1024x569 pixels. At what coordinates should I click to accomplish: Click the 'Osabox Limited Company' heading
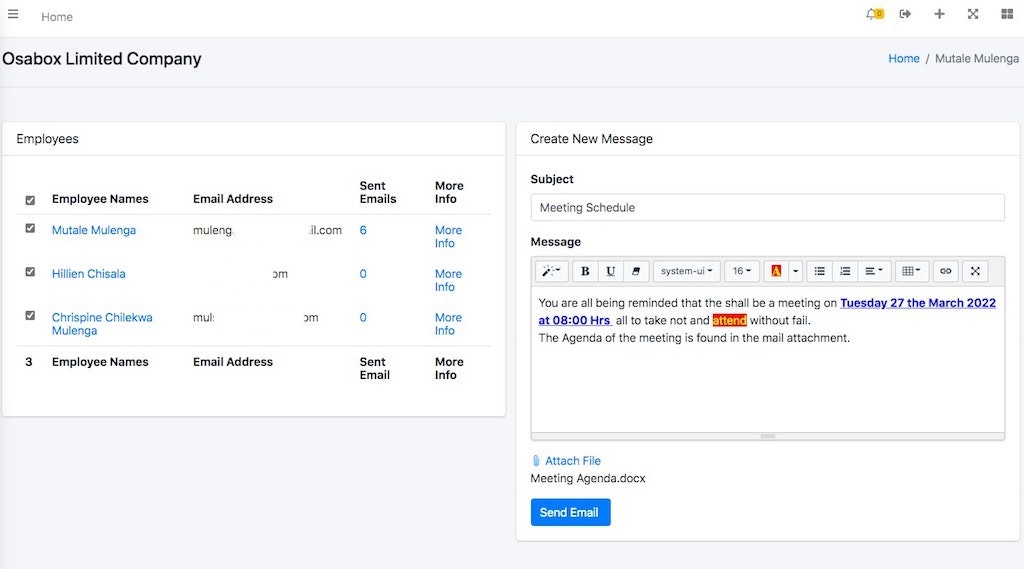point(102,59)
